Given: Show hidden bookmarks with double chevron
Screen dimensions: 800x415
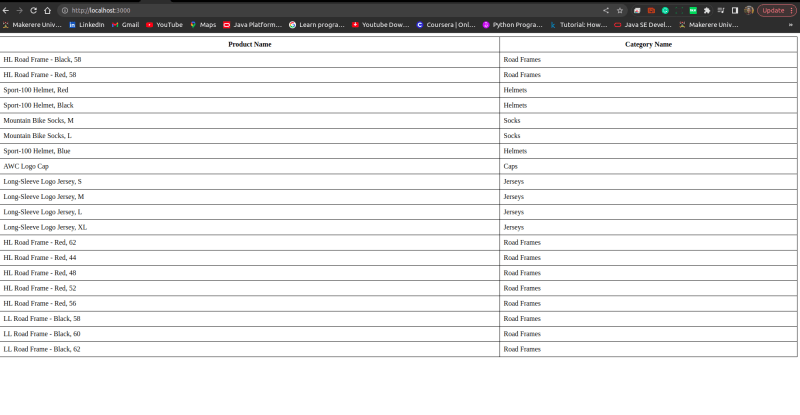Looking at the screenshot, I should (791, 25).
